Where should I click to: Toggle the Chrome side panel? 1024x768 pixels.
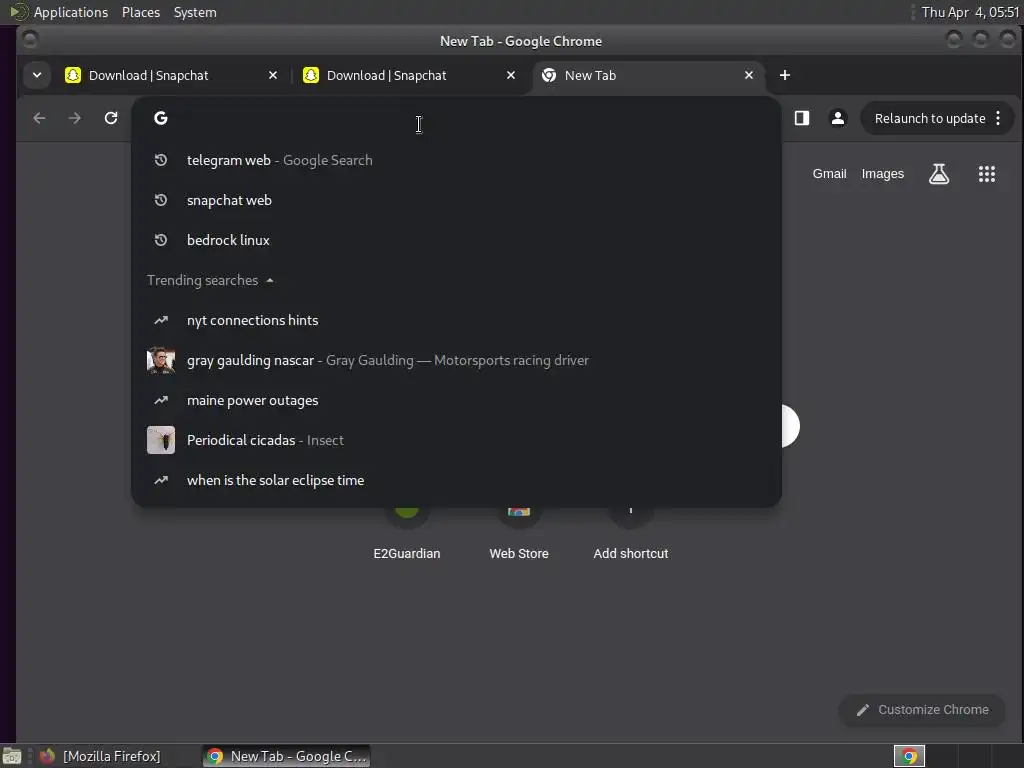[x=802, y=118]
